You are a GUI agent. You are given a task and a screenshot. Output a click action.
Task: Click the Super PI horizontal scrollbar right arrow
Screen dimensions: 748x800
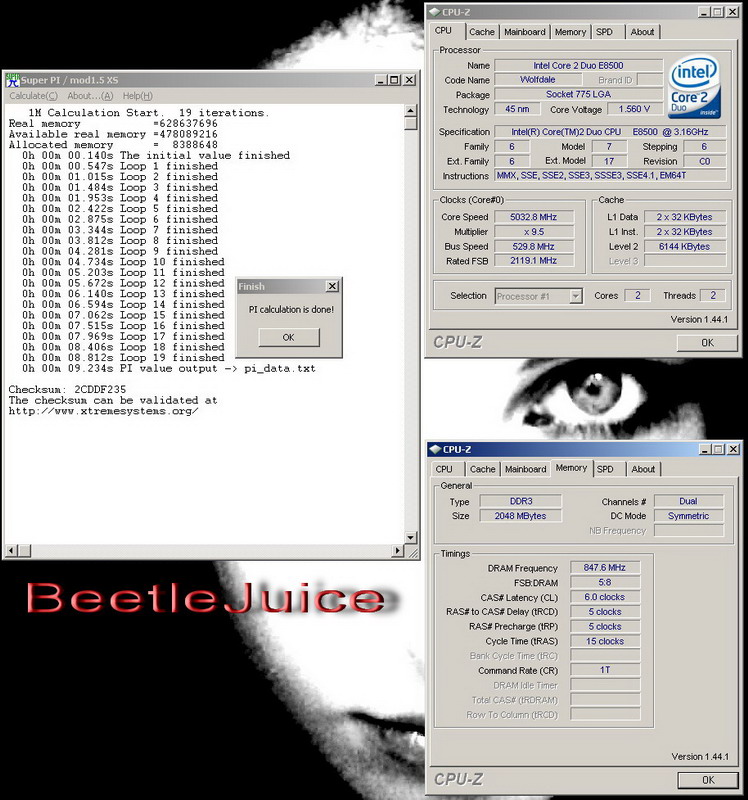(x=398, y=550)
